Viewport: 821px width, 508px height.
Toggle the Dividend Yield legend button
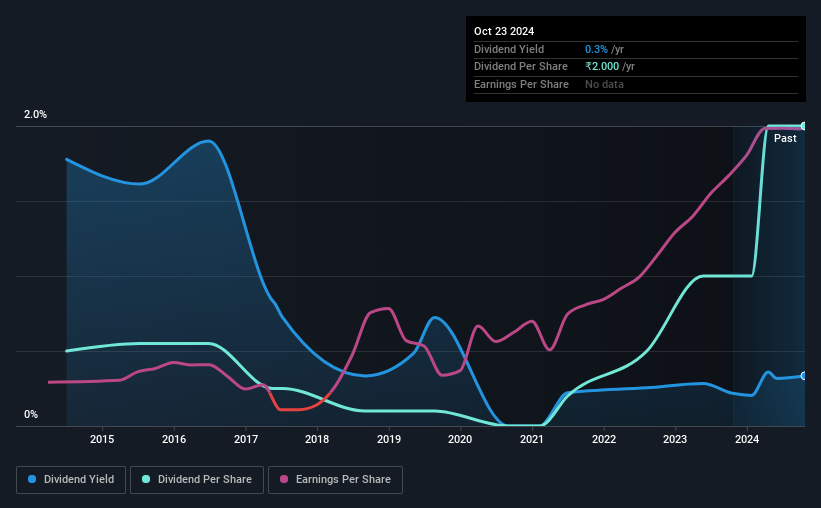[x=71, y=480]
